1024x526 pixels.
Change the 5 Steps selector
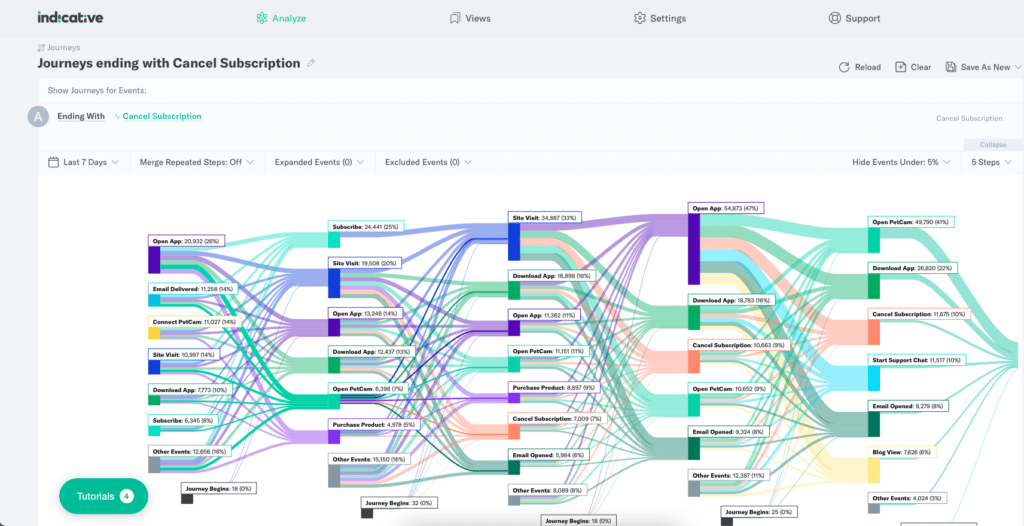(x=992, y=162)
